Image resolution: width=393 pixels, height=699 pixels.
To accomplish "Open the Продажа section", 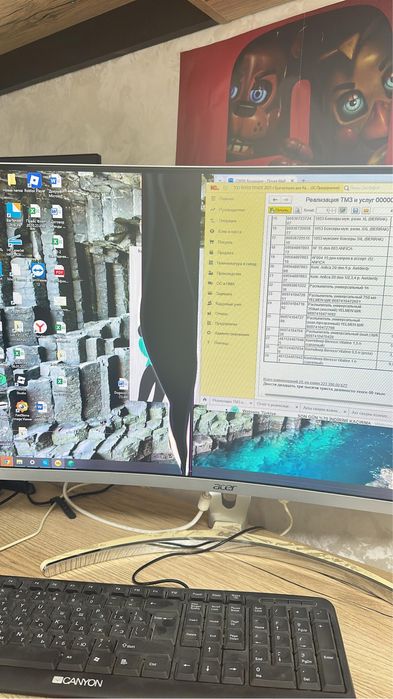I will tap(221, 252).
